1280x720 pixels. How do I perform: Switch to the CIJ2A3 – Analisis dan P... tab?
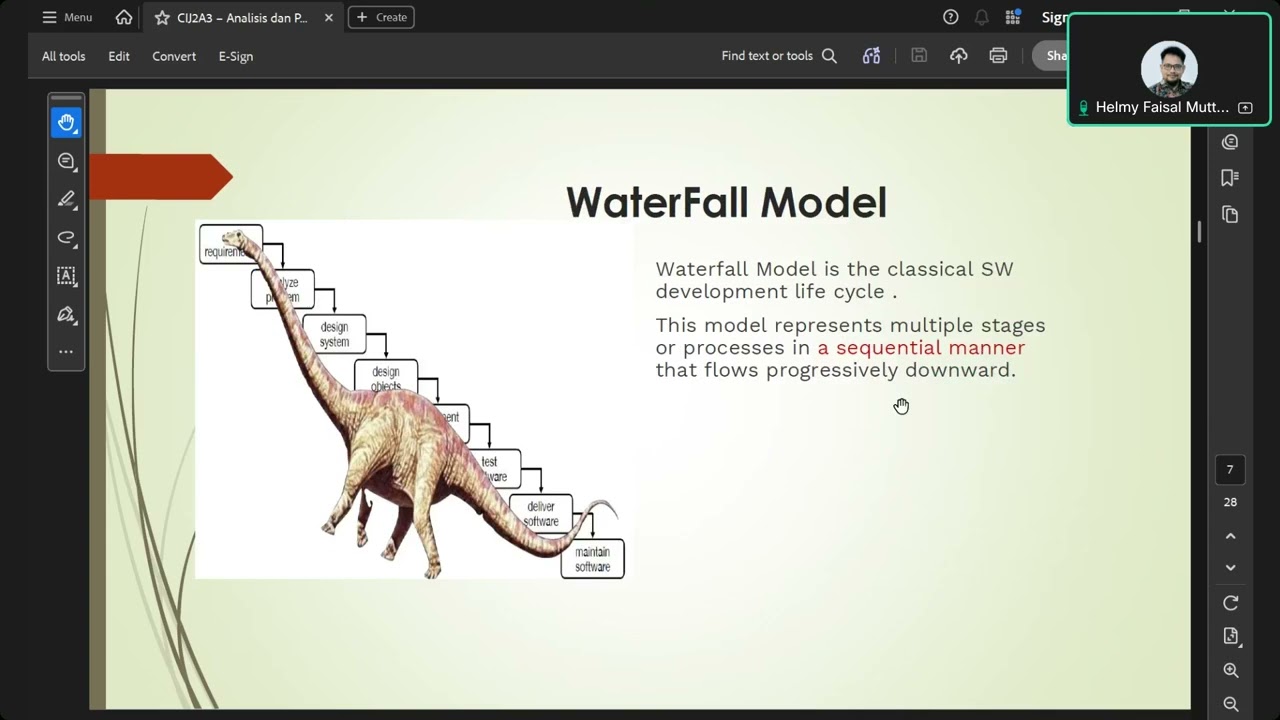(x=242, y=17)
